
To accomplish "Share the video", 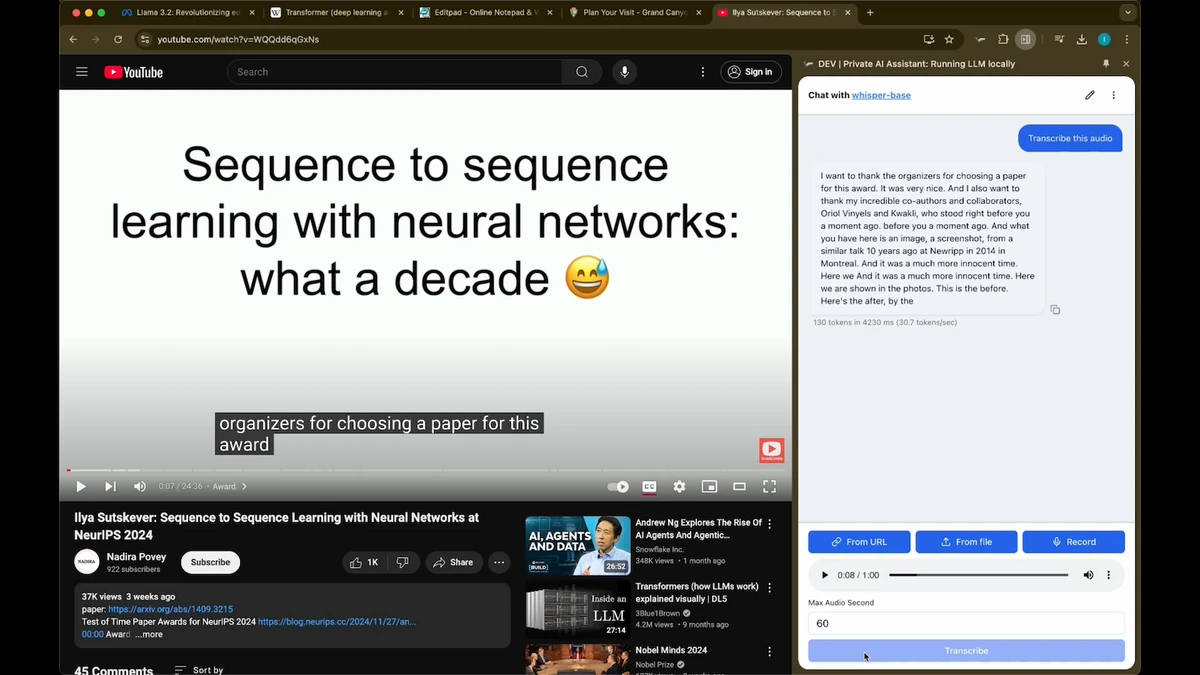I will tap(453, 562).
